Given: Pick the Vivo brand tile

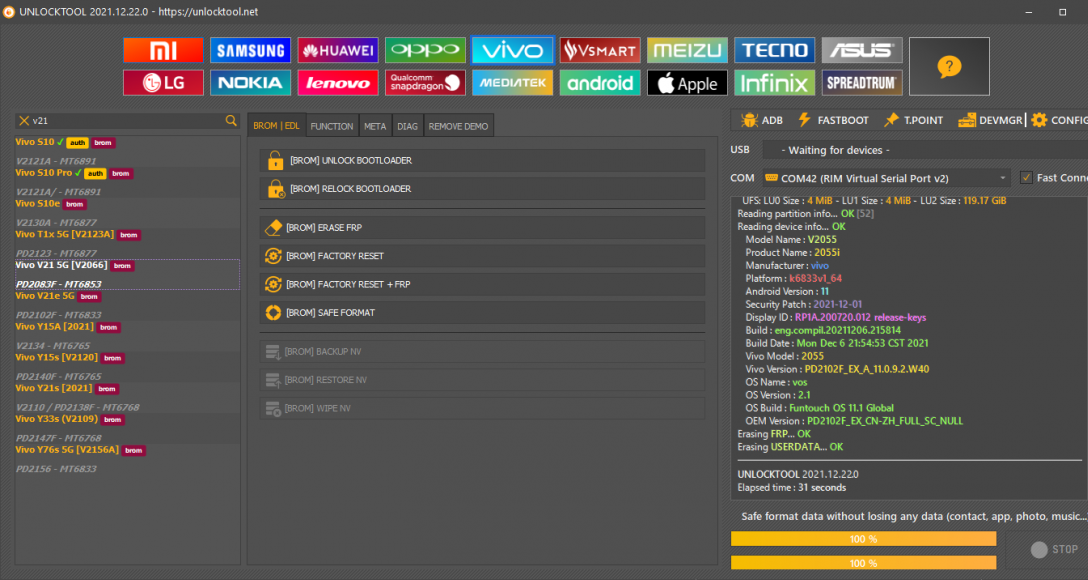Looking at the screenshot, I should (x=513, y=51).
